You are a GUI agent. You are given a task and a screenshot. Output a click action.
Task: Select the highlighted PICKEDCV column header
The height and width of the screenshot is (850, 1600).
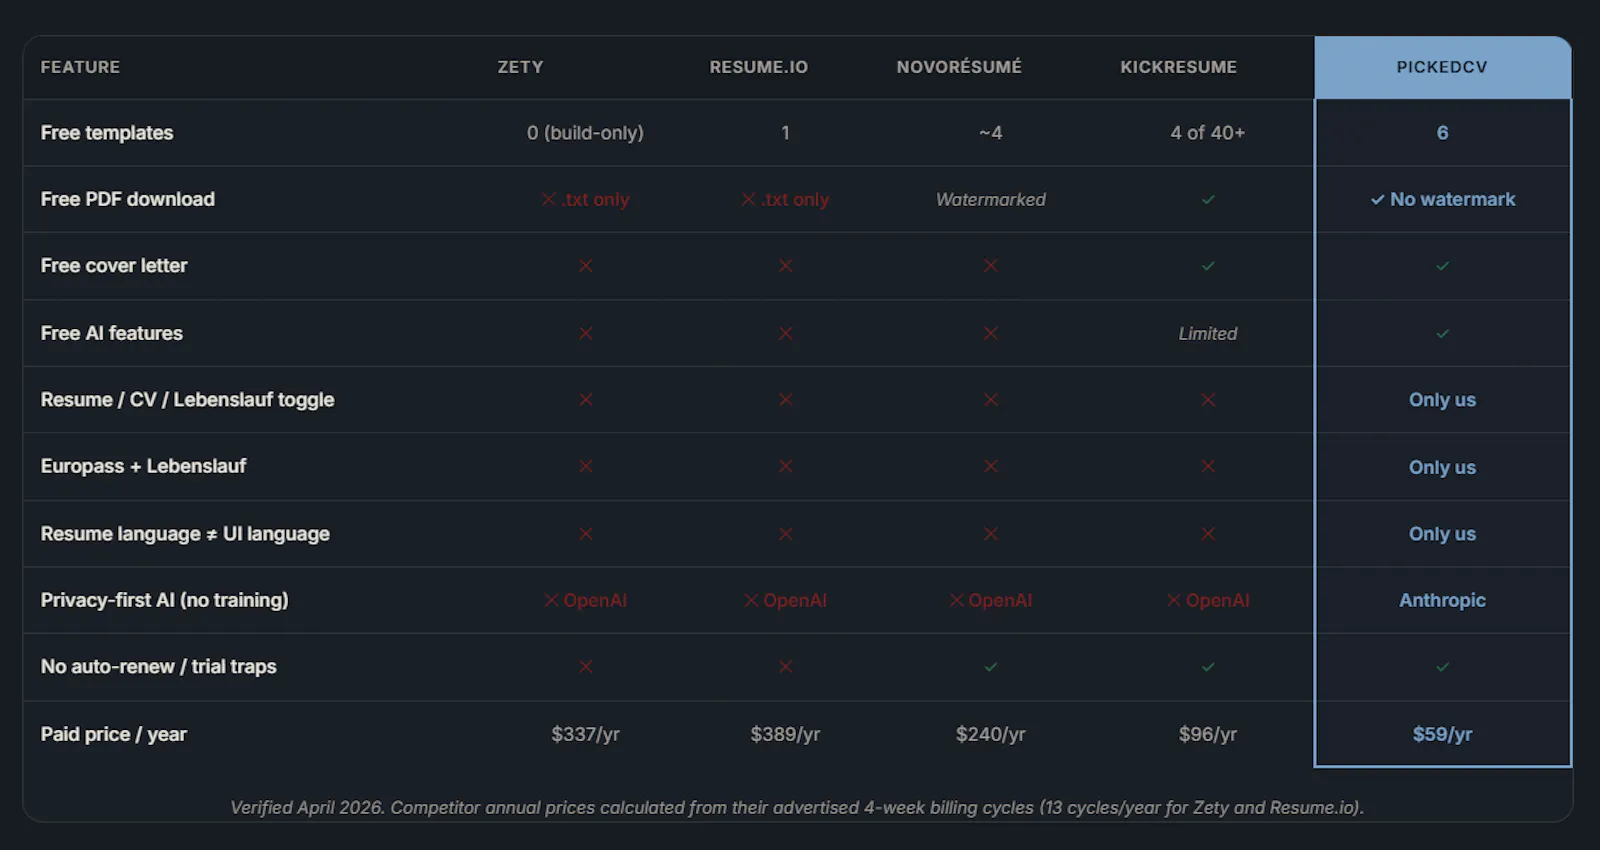(1442, 67)
